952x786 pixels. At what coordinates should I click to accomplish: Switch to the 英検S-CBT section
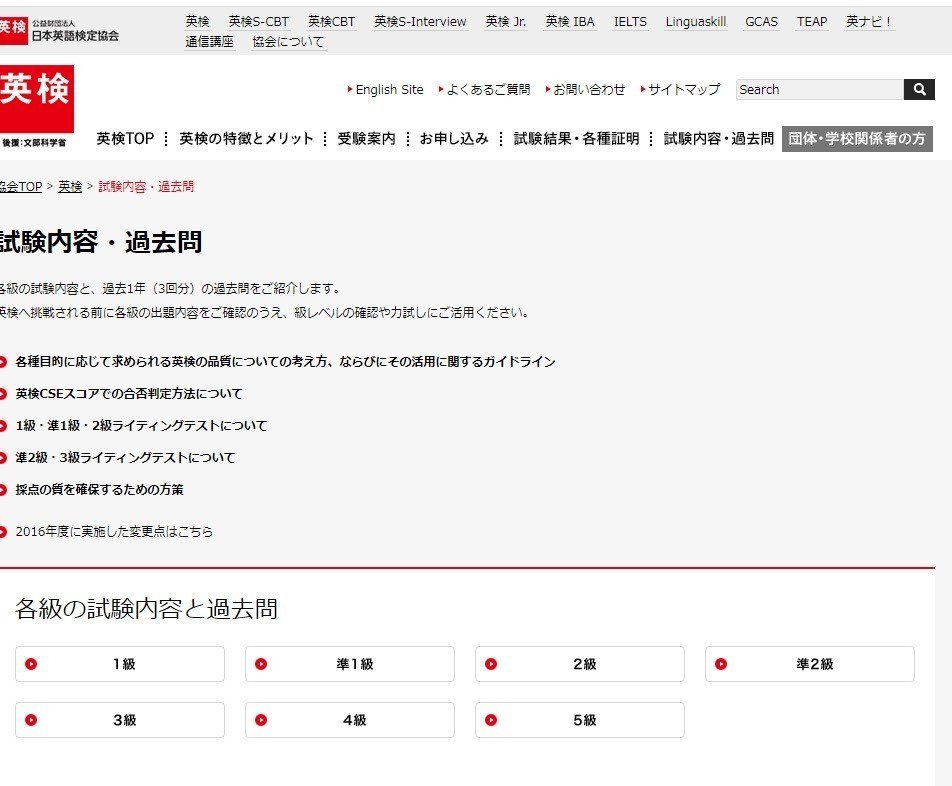[x=256, y=20]
